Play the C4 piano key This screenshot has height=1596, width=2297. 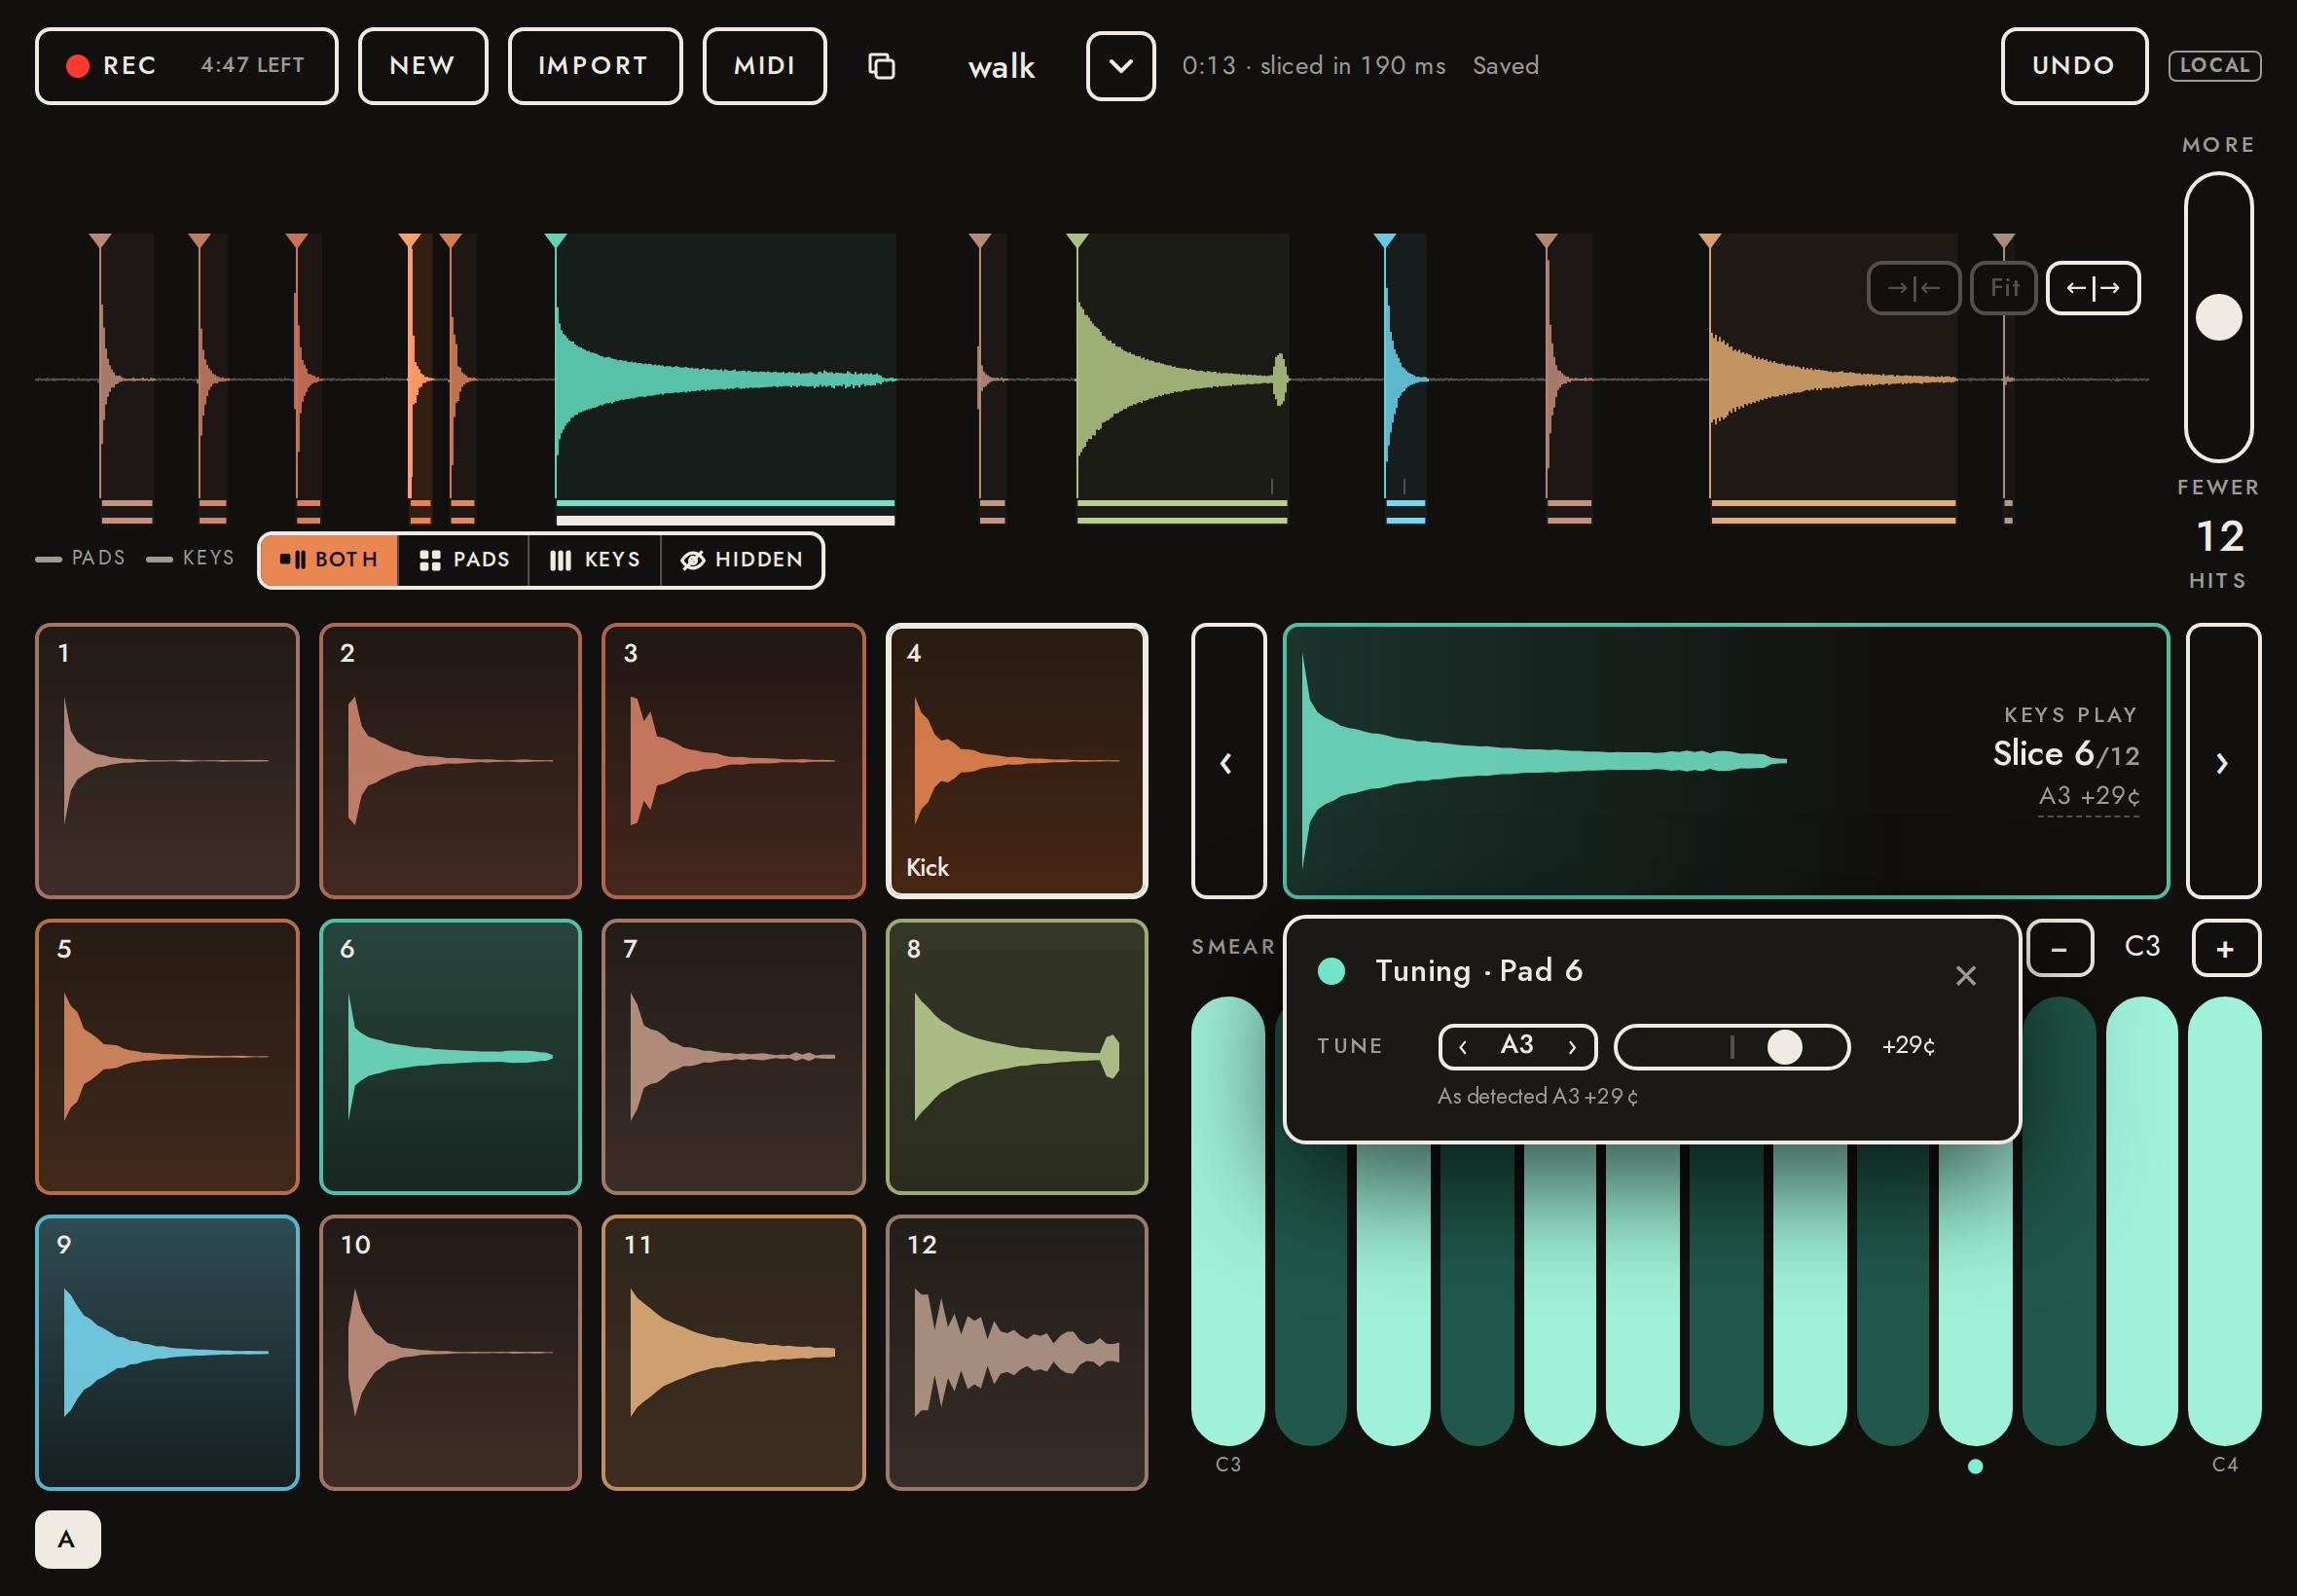[2225, 1221]
